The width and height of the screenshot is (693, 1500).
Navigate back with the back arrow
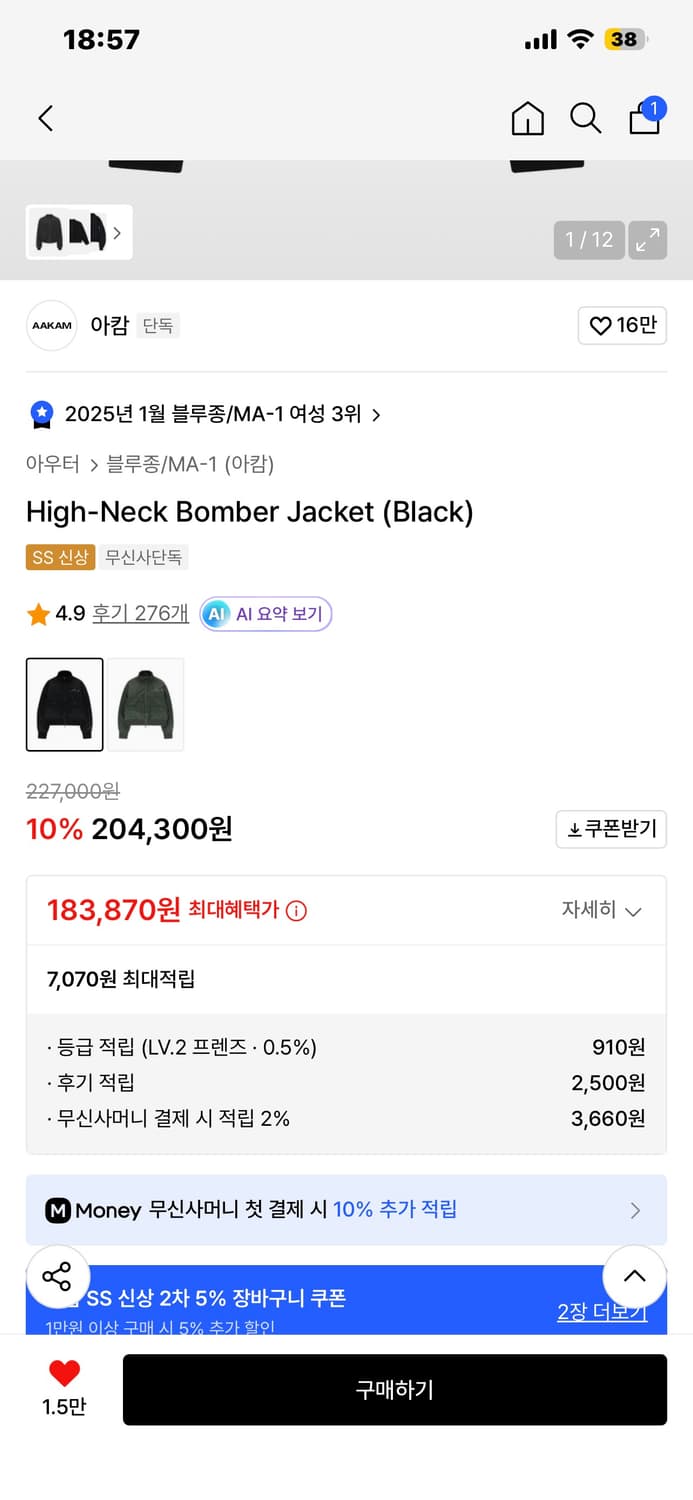tap(45, 118)
